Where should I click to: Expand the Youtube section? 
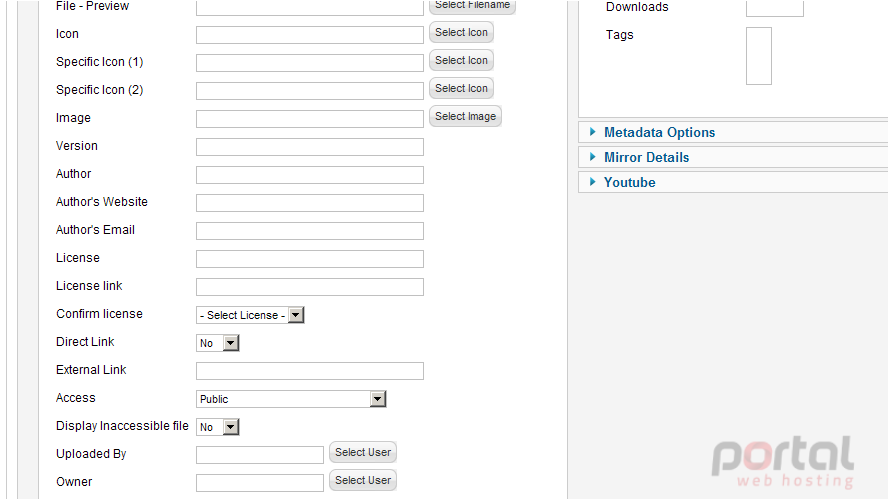[629, 183]
